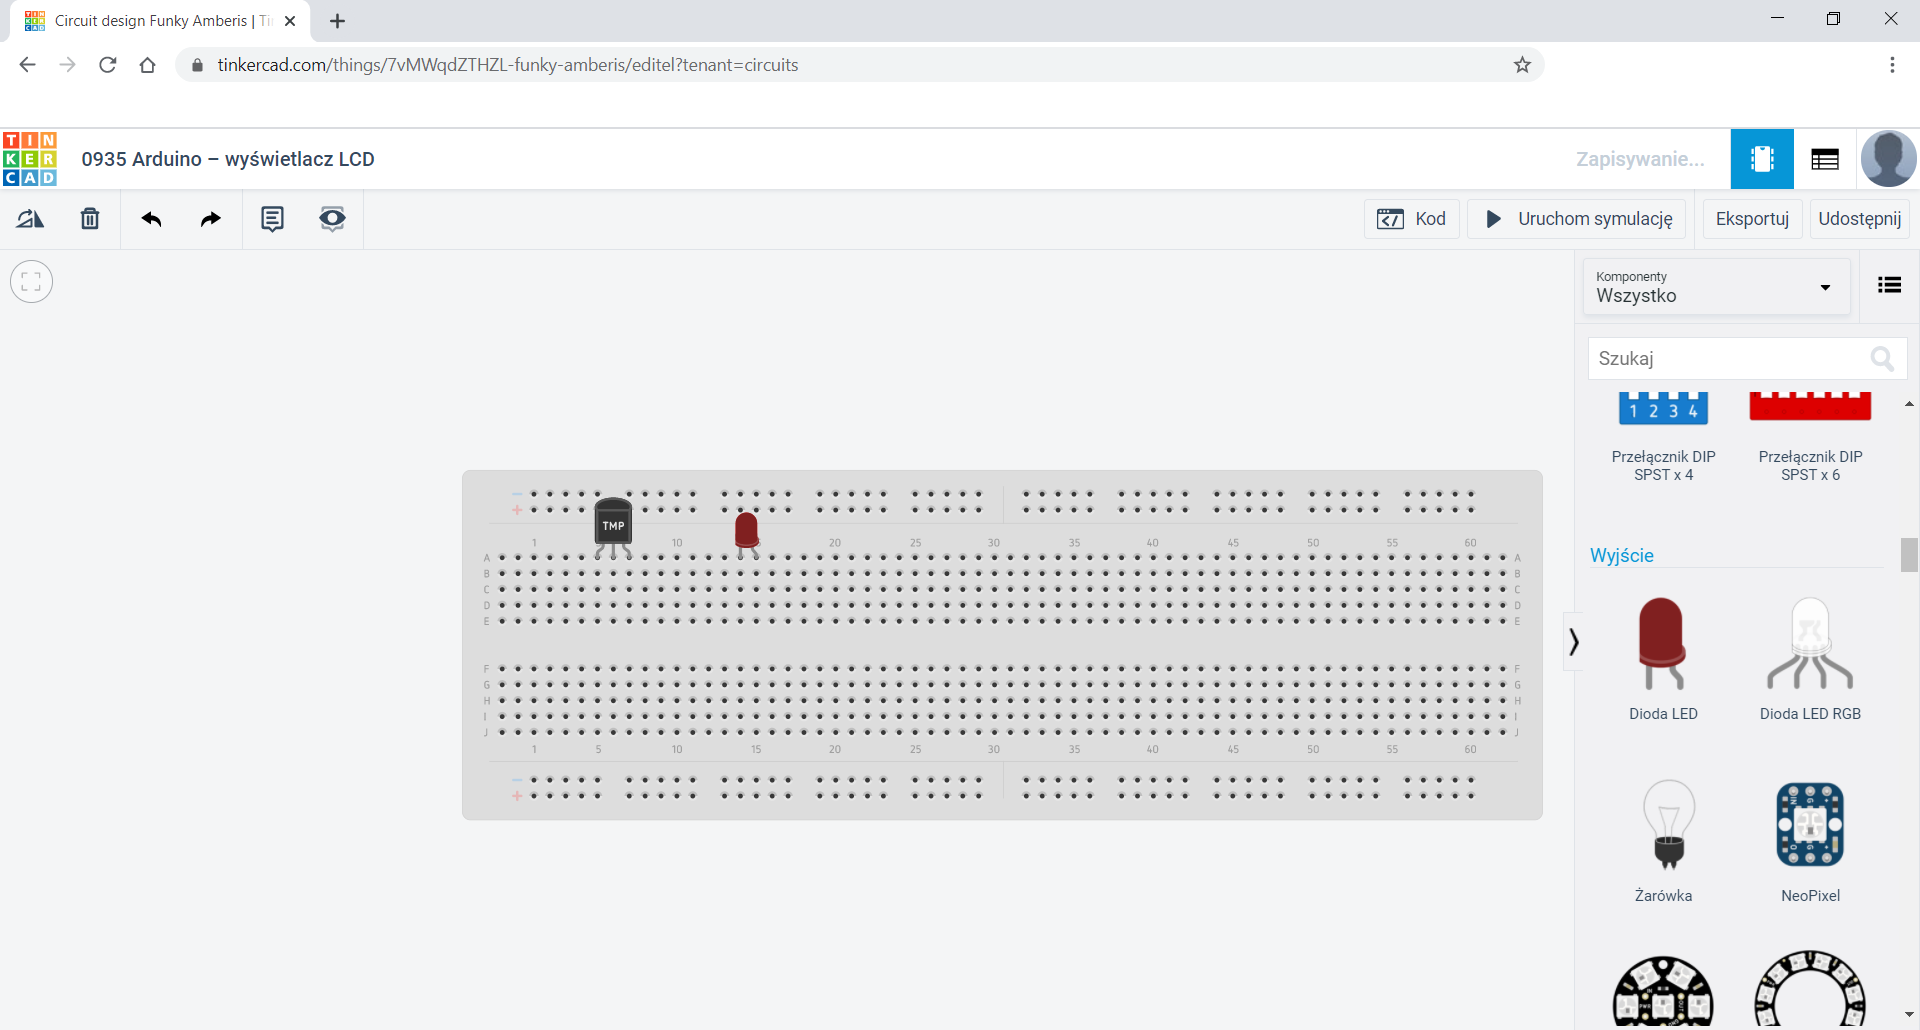Open the notes tool icon
Screen dimensions: 1920x1030
272,219
